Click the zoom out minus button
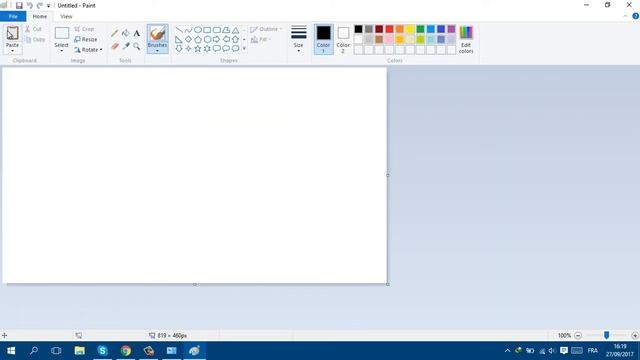This screenshot has height=360, width=640. [x=578, y=336]
